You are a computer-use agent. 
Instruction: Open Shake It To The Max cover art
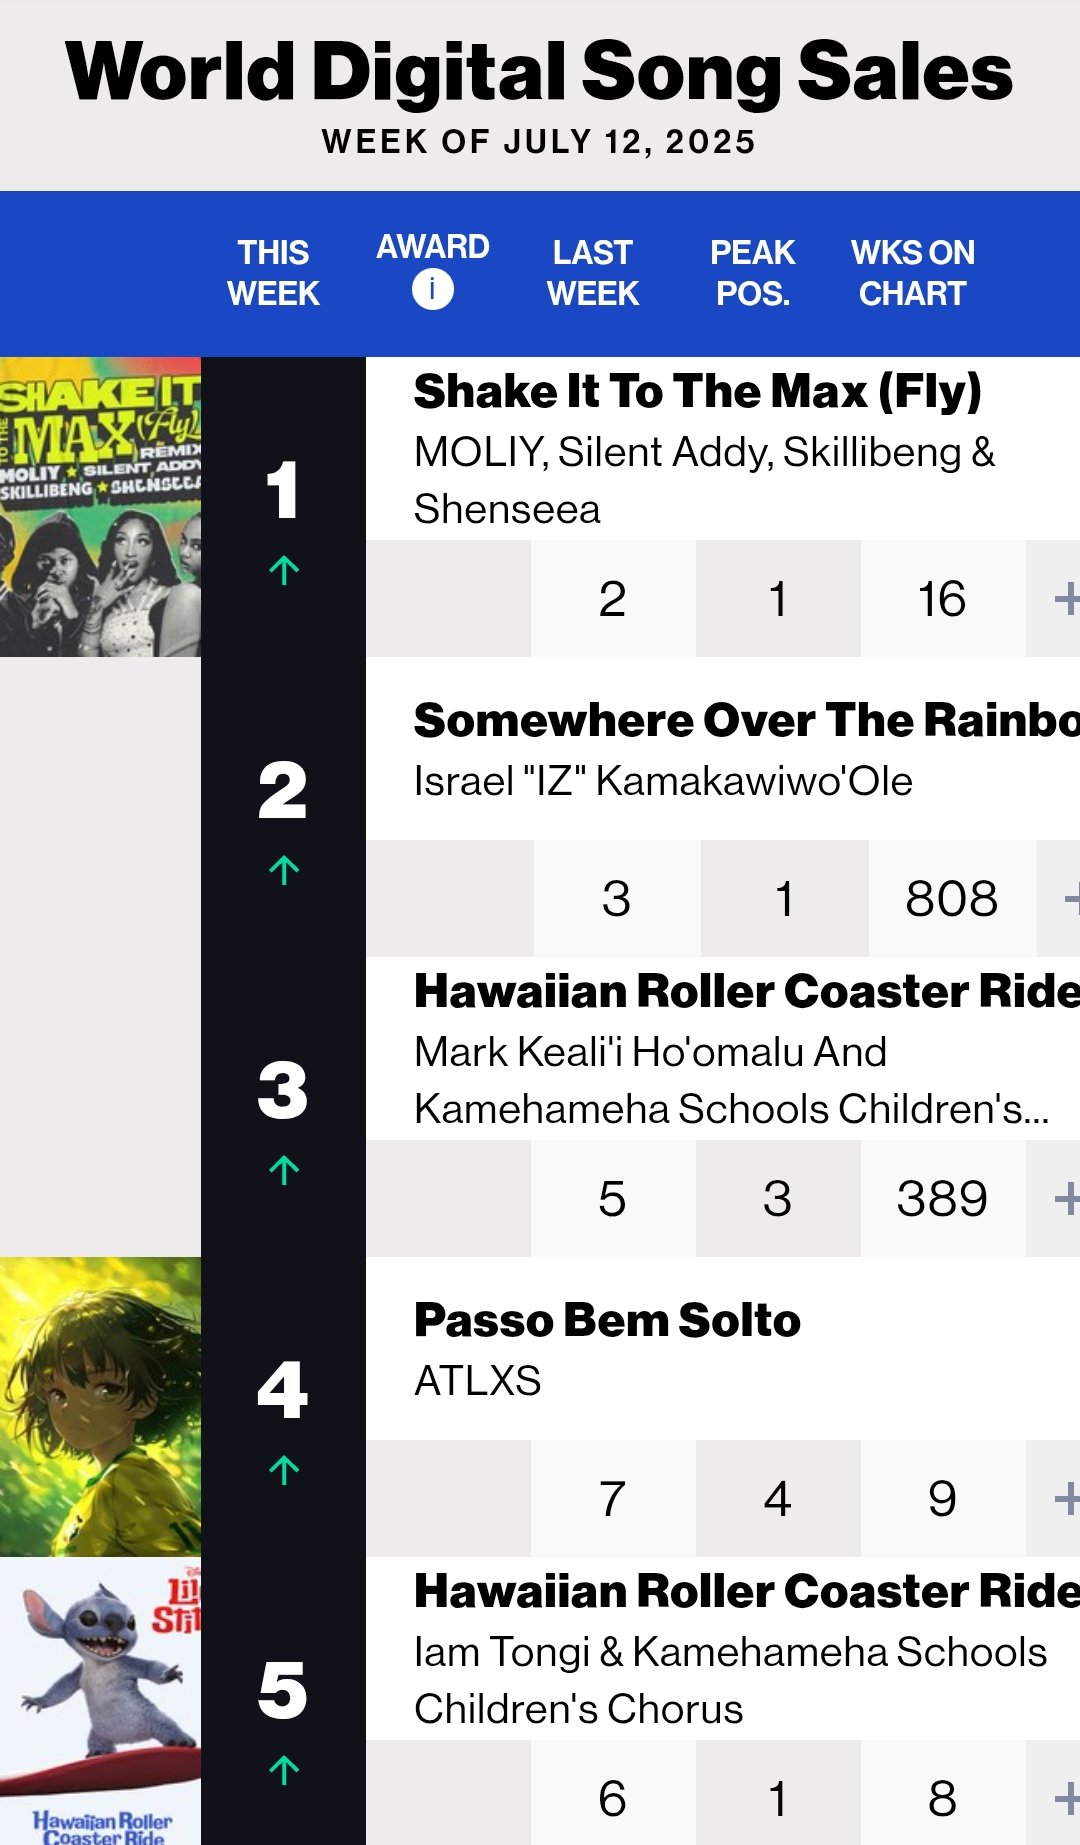point(100,507)
